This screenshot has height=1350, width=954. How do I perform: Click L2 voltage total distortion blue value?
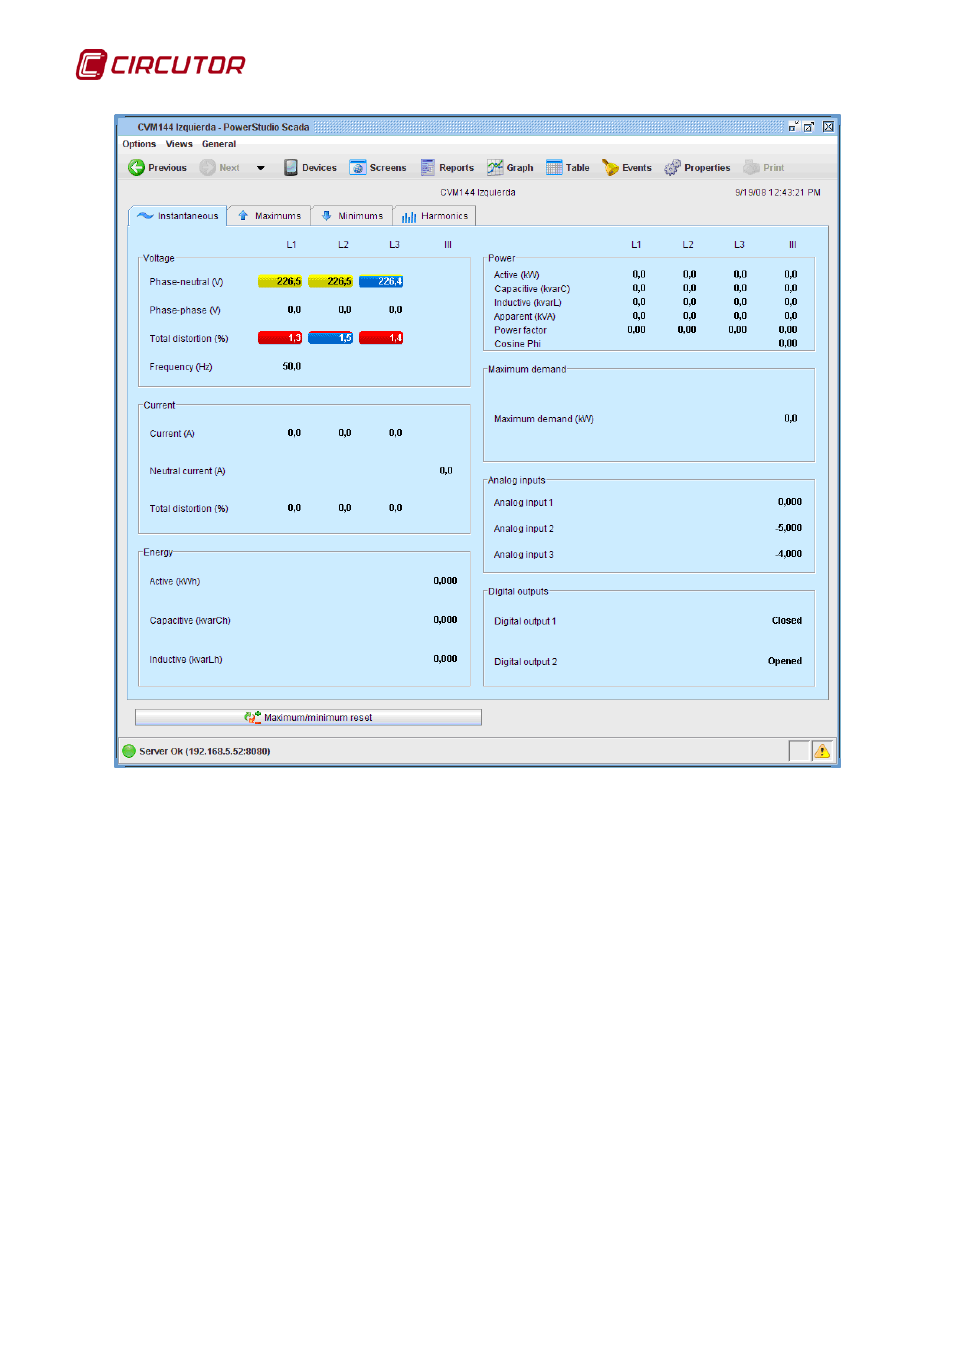click(331, 338)
